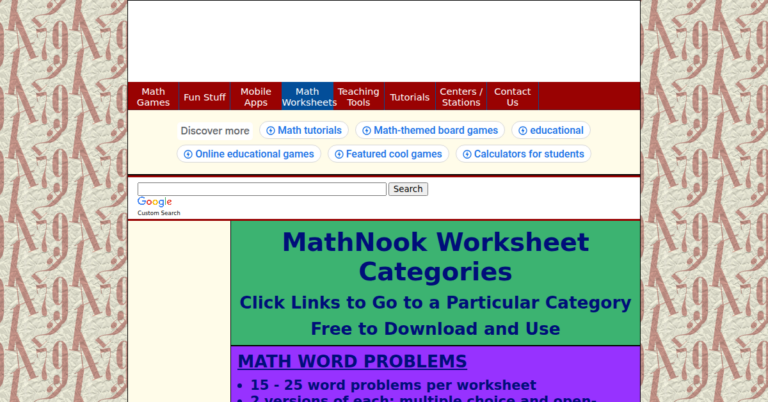The image size is (768, 402).
Task: Click the Math tutorials suggestion chip
Action: [304, 130]
